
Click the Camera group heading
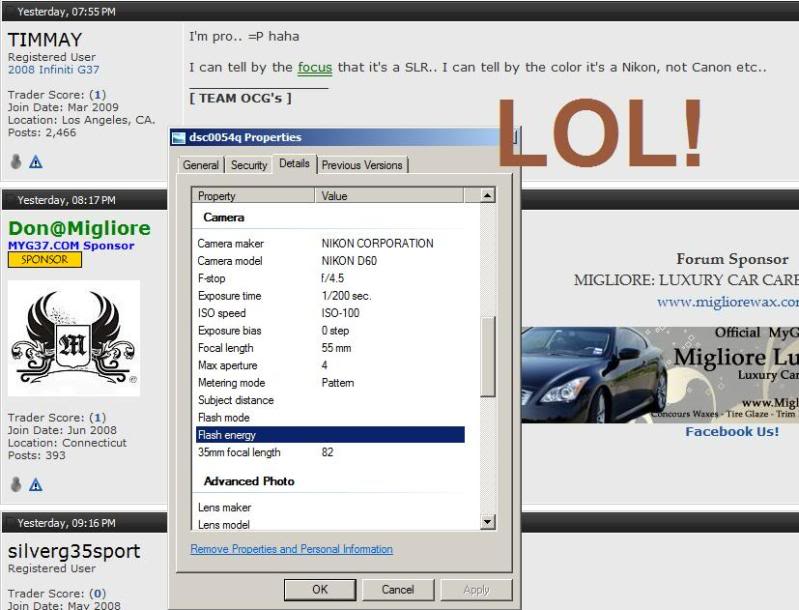tap(224, 218)
